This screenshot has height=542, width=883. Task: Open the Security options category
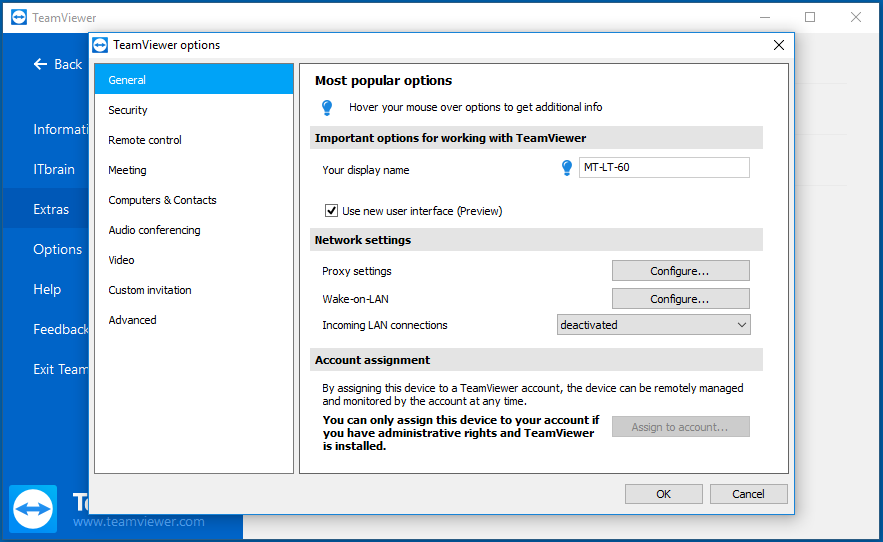click(x=194, y=110)
